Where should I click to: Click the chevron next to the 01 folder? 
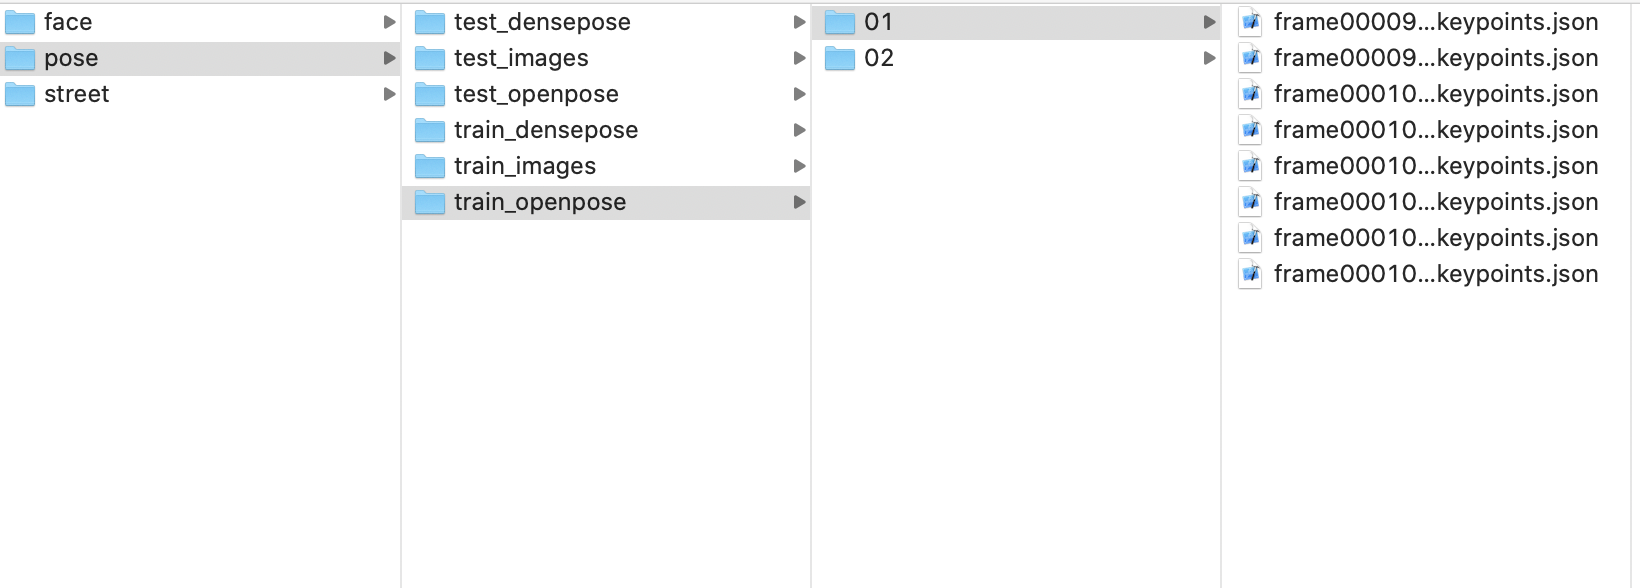1209,21
